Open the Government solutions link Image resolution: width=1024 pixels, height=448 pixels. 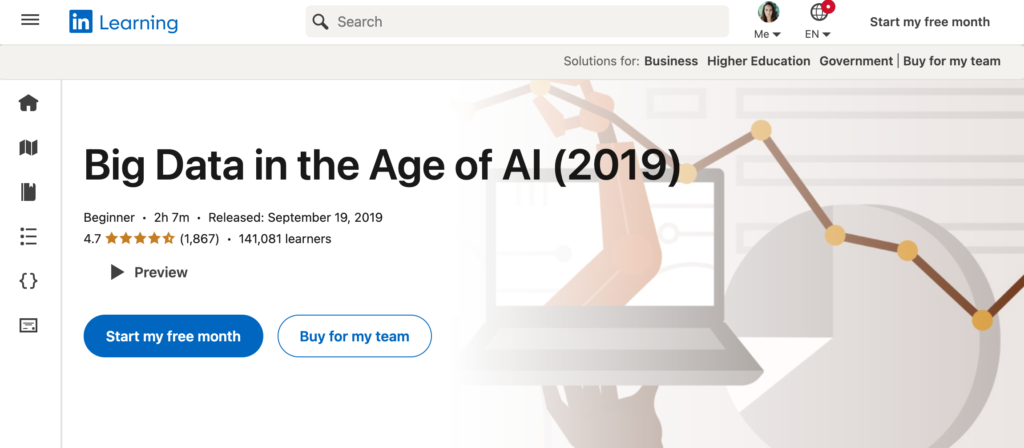pos(856,61)
